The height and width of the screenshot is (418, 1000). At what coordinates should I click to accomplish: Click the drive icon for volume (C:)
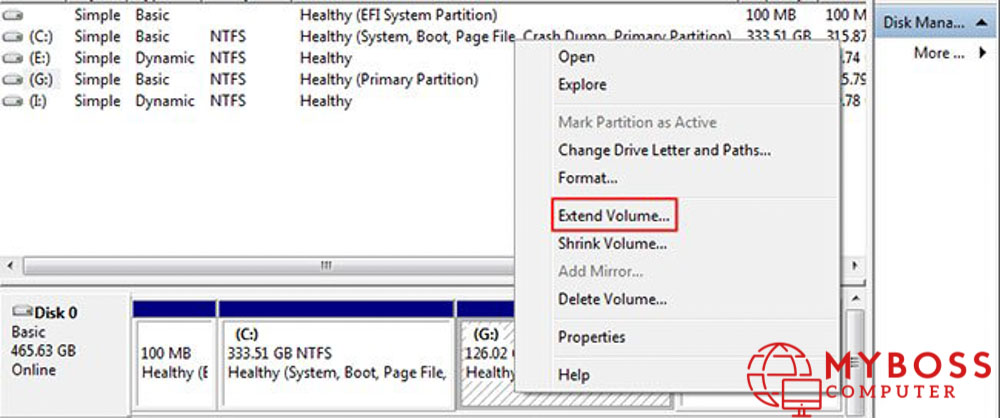[x=13, y=37]
